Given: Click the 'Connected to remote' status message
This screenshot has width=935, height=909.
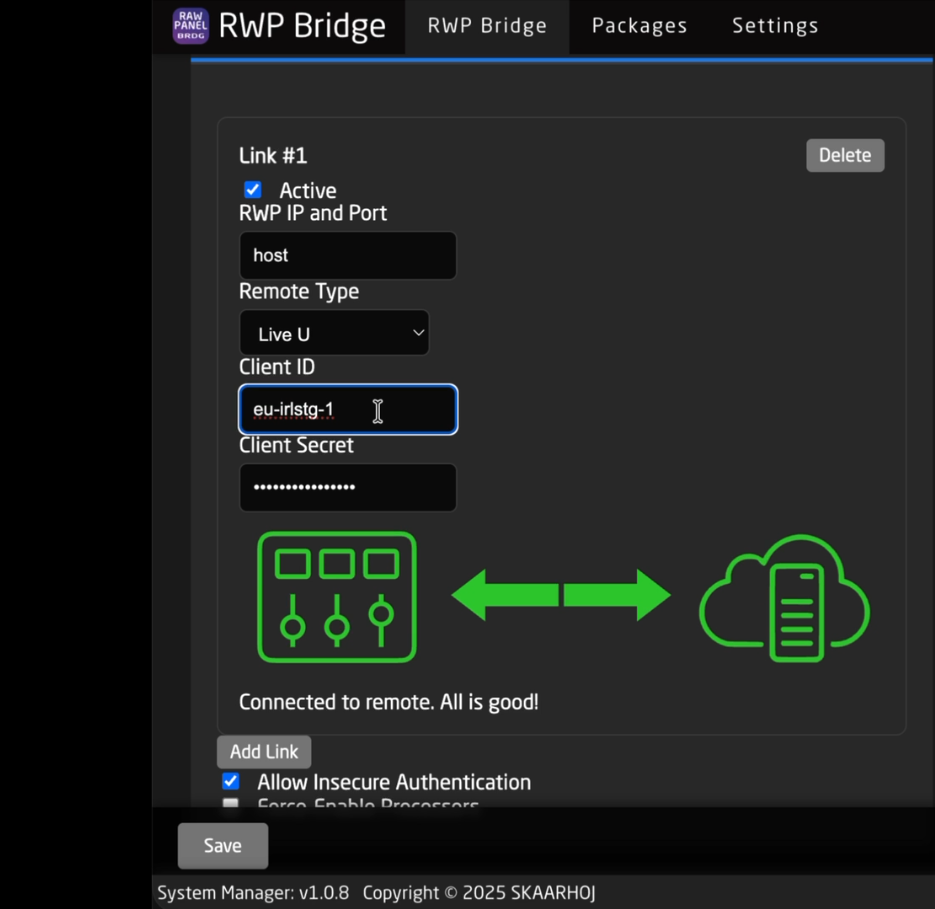Looking at the screenshot, I should 388,702.
